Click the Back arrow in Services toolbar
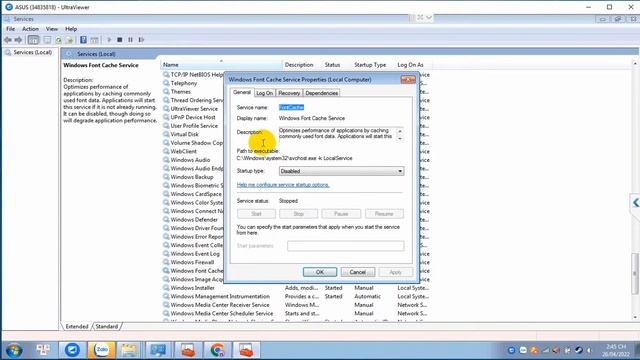The width and height of the screenshot is (640, 360). (x=8, y=40)
